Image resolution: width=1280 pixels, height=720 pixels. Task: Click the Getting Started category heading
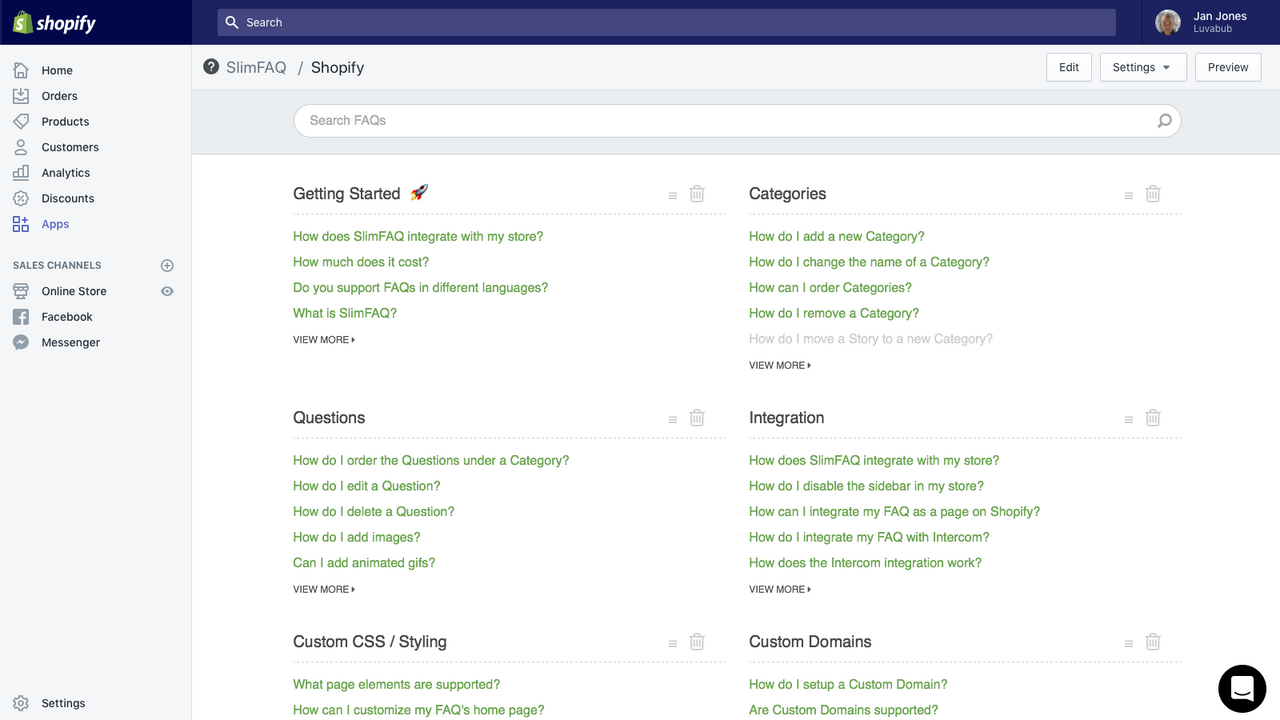pyautogui.click(x=346, y=194)
